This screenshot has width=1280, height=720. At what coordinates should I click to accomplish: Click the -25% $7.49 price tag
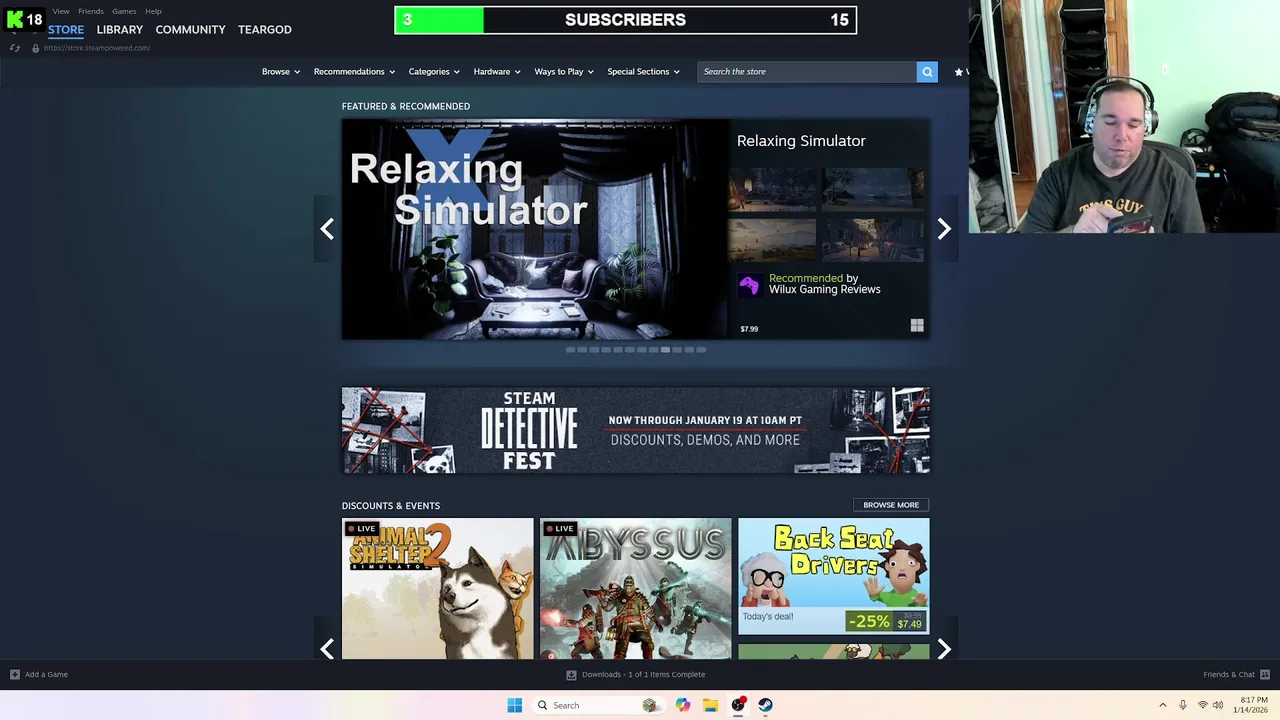886,621
